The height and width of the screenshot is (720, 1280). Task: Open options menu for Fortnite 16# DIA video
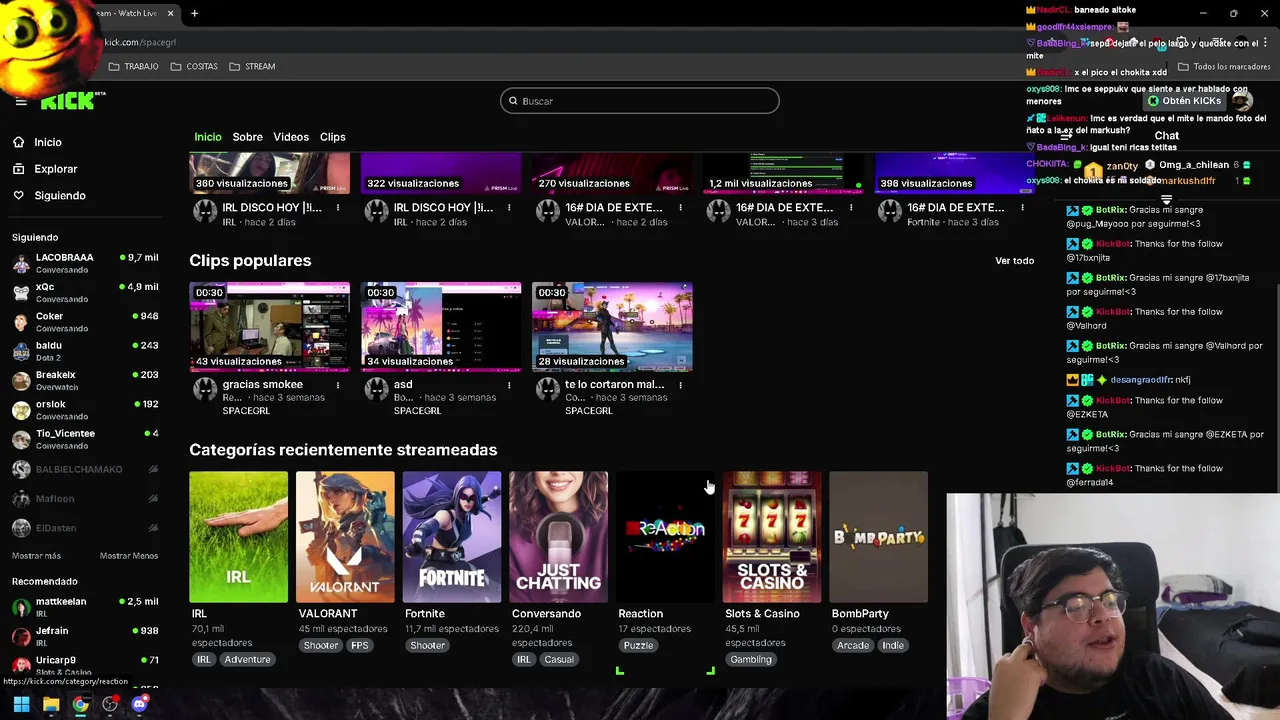1022,208
